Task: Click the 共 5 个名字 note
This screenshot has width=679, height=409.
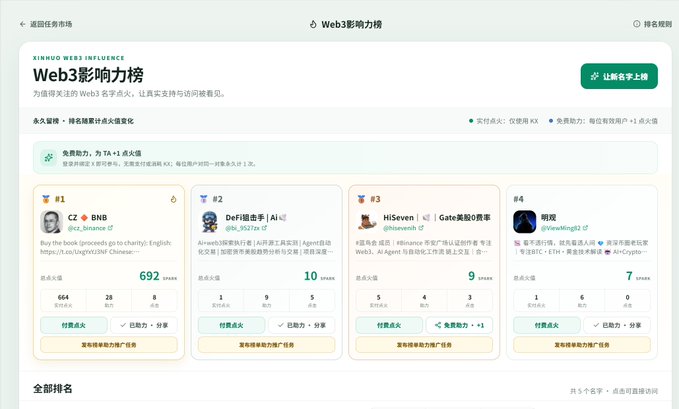Action: [586, 391]
